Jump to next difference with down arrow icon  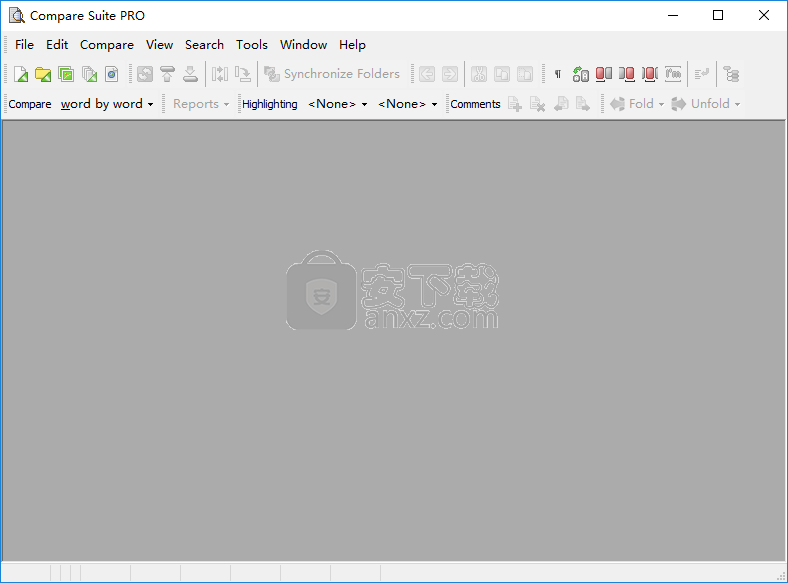190,74
